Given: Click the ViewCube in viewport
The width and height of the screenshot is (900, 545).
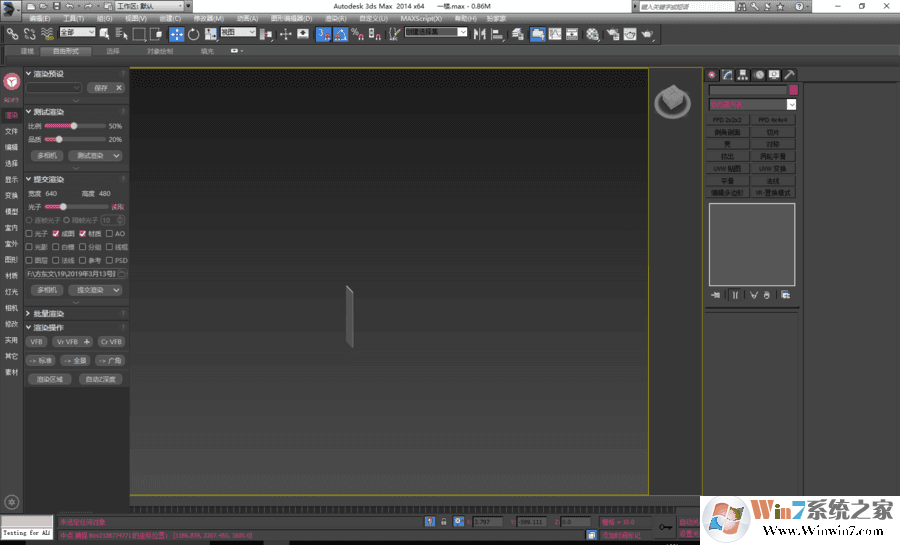Looking at the screenshot, I should pyautogui.click(x=671, y=101).
